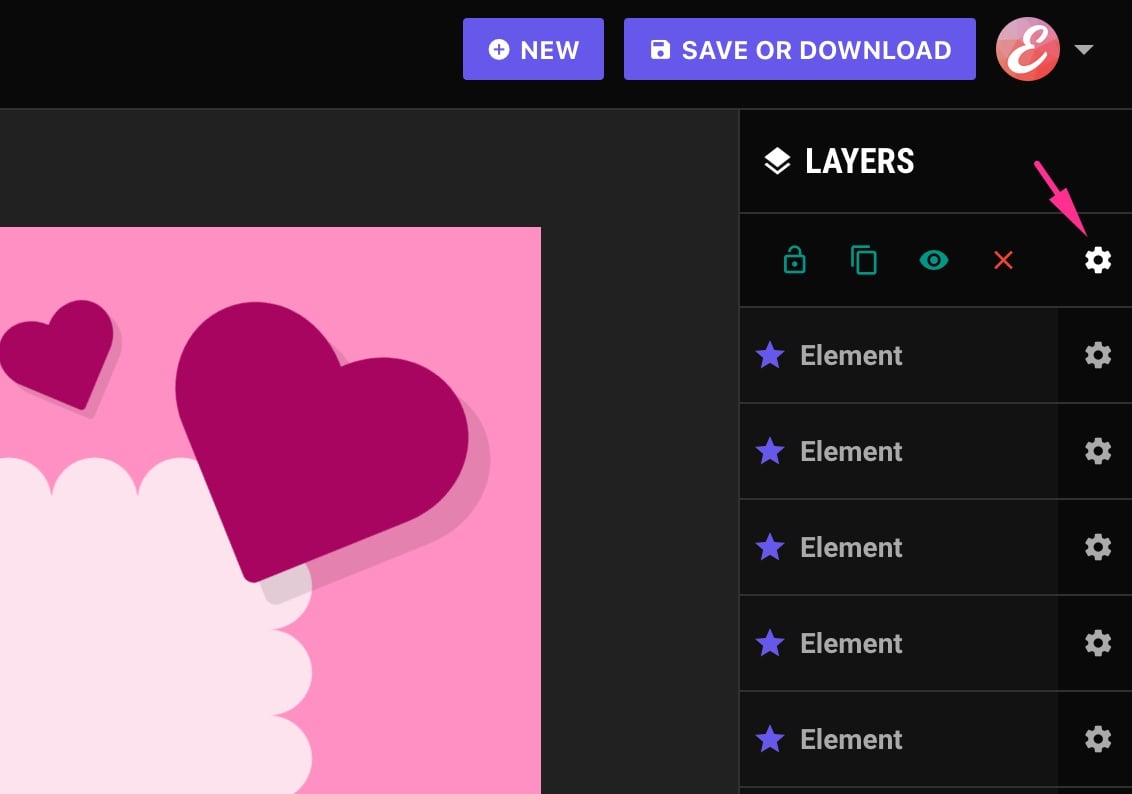Select the white scalloped shape on canvas
The height and width of the screenshot is (794, 1132).
tap(120, 620)
